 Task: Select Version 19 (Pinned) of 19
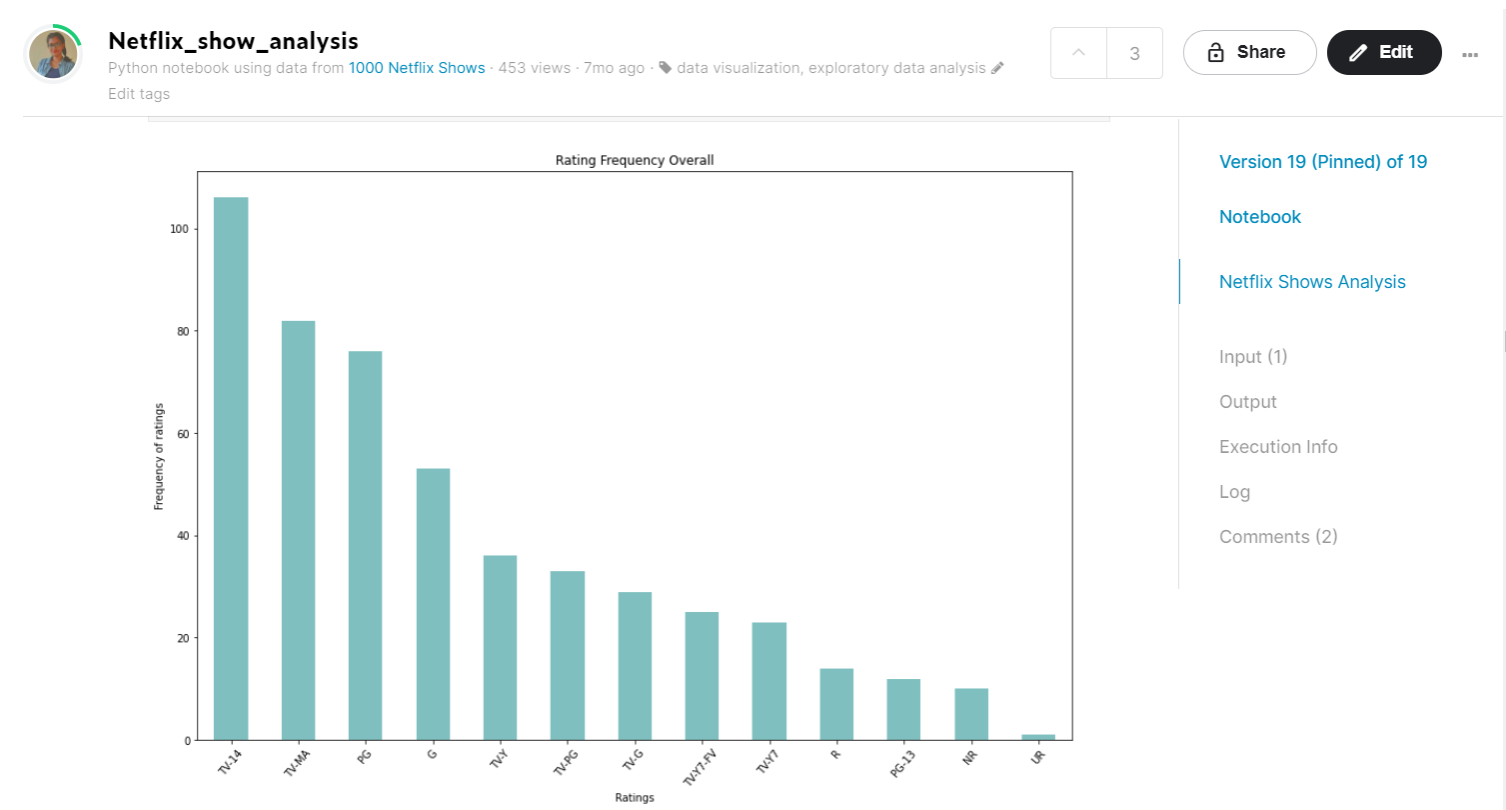tap(1323, 162)
